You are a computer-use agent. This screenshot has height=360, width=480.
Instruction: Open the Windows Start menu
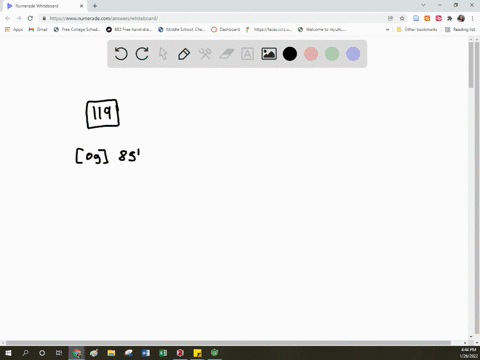coord(8,353)
